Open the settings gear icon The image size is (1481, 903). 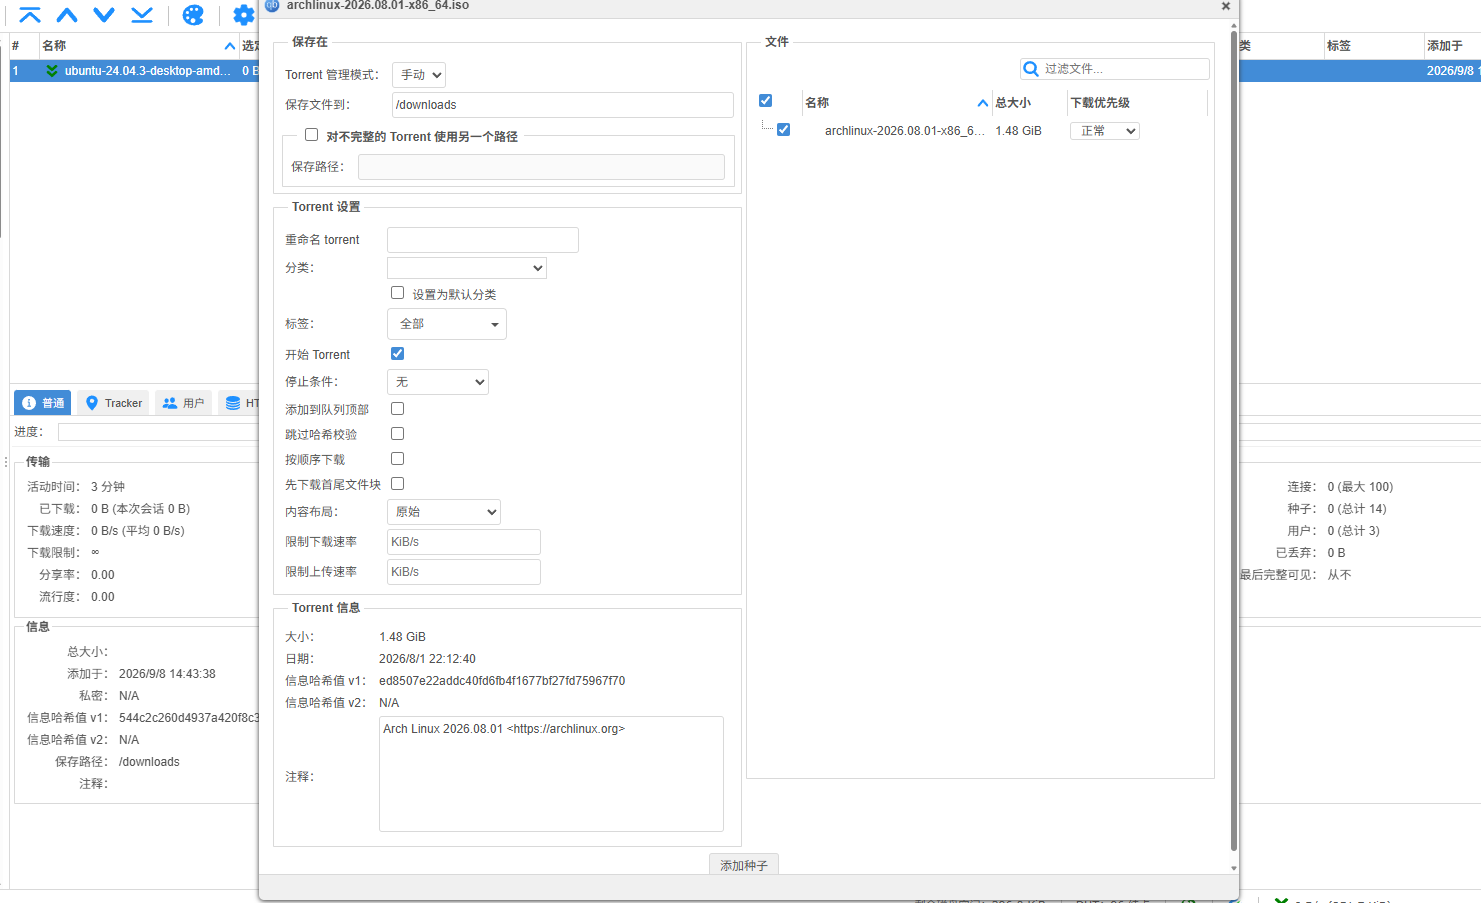pos(243,15)
